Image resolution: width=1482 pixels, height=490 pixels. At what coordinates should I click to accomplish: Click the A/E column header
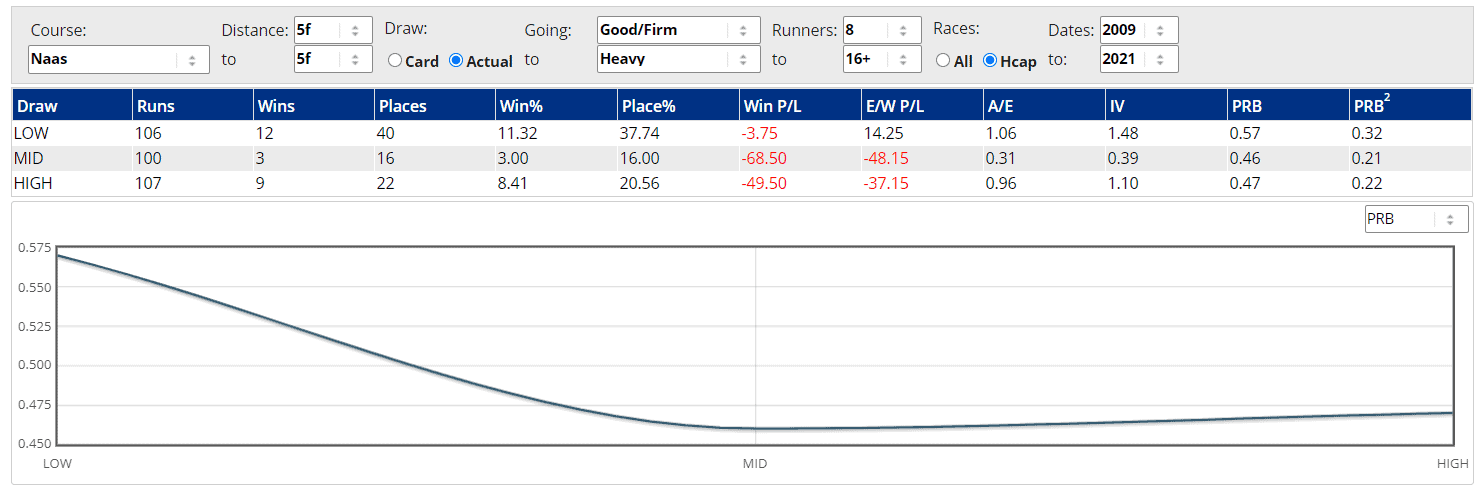click(1000, 105)
